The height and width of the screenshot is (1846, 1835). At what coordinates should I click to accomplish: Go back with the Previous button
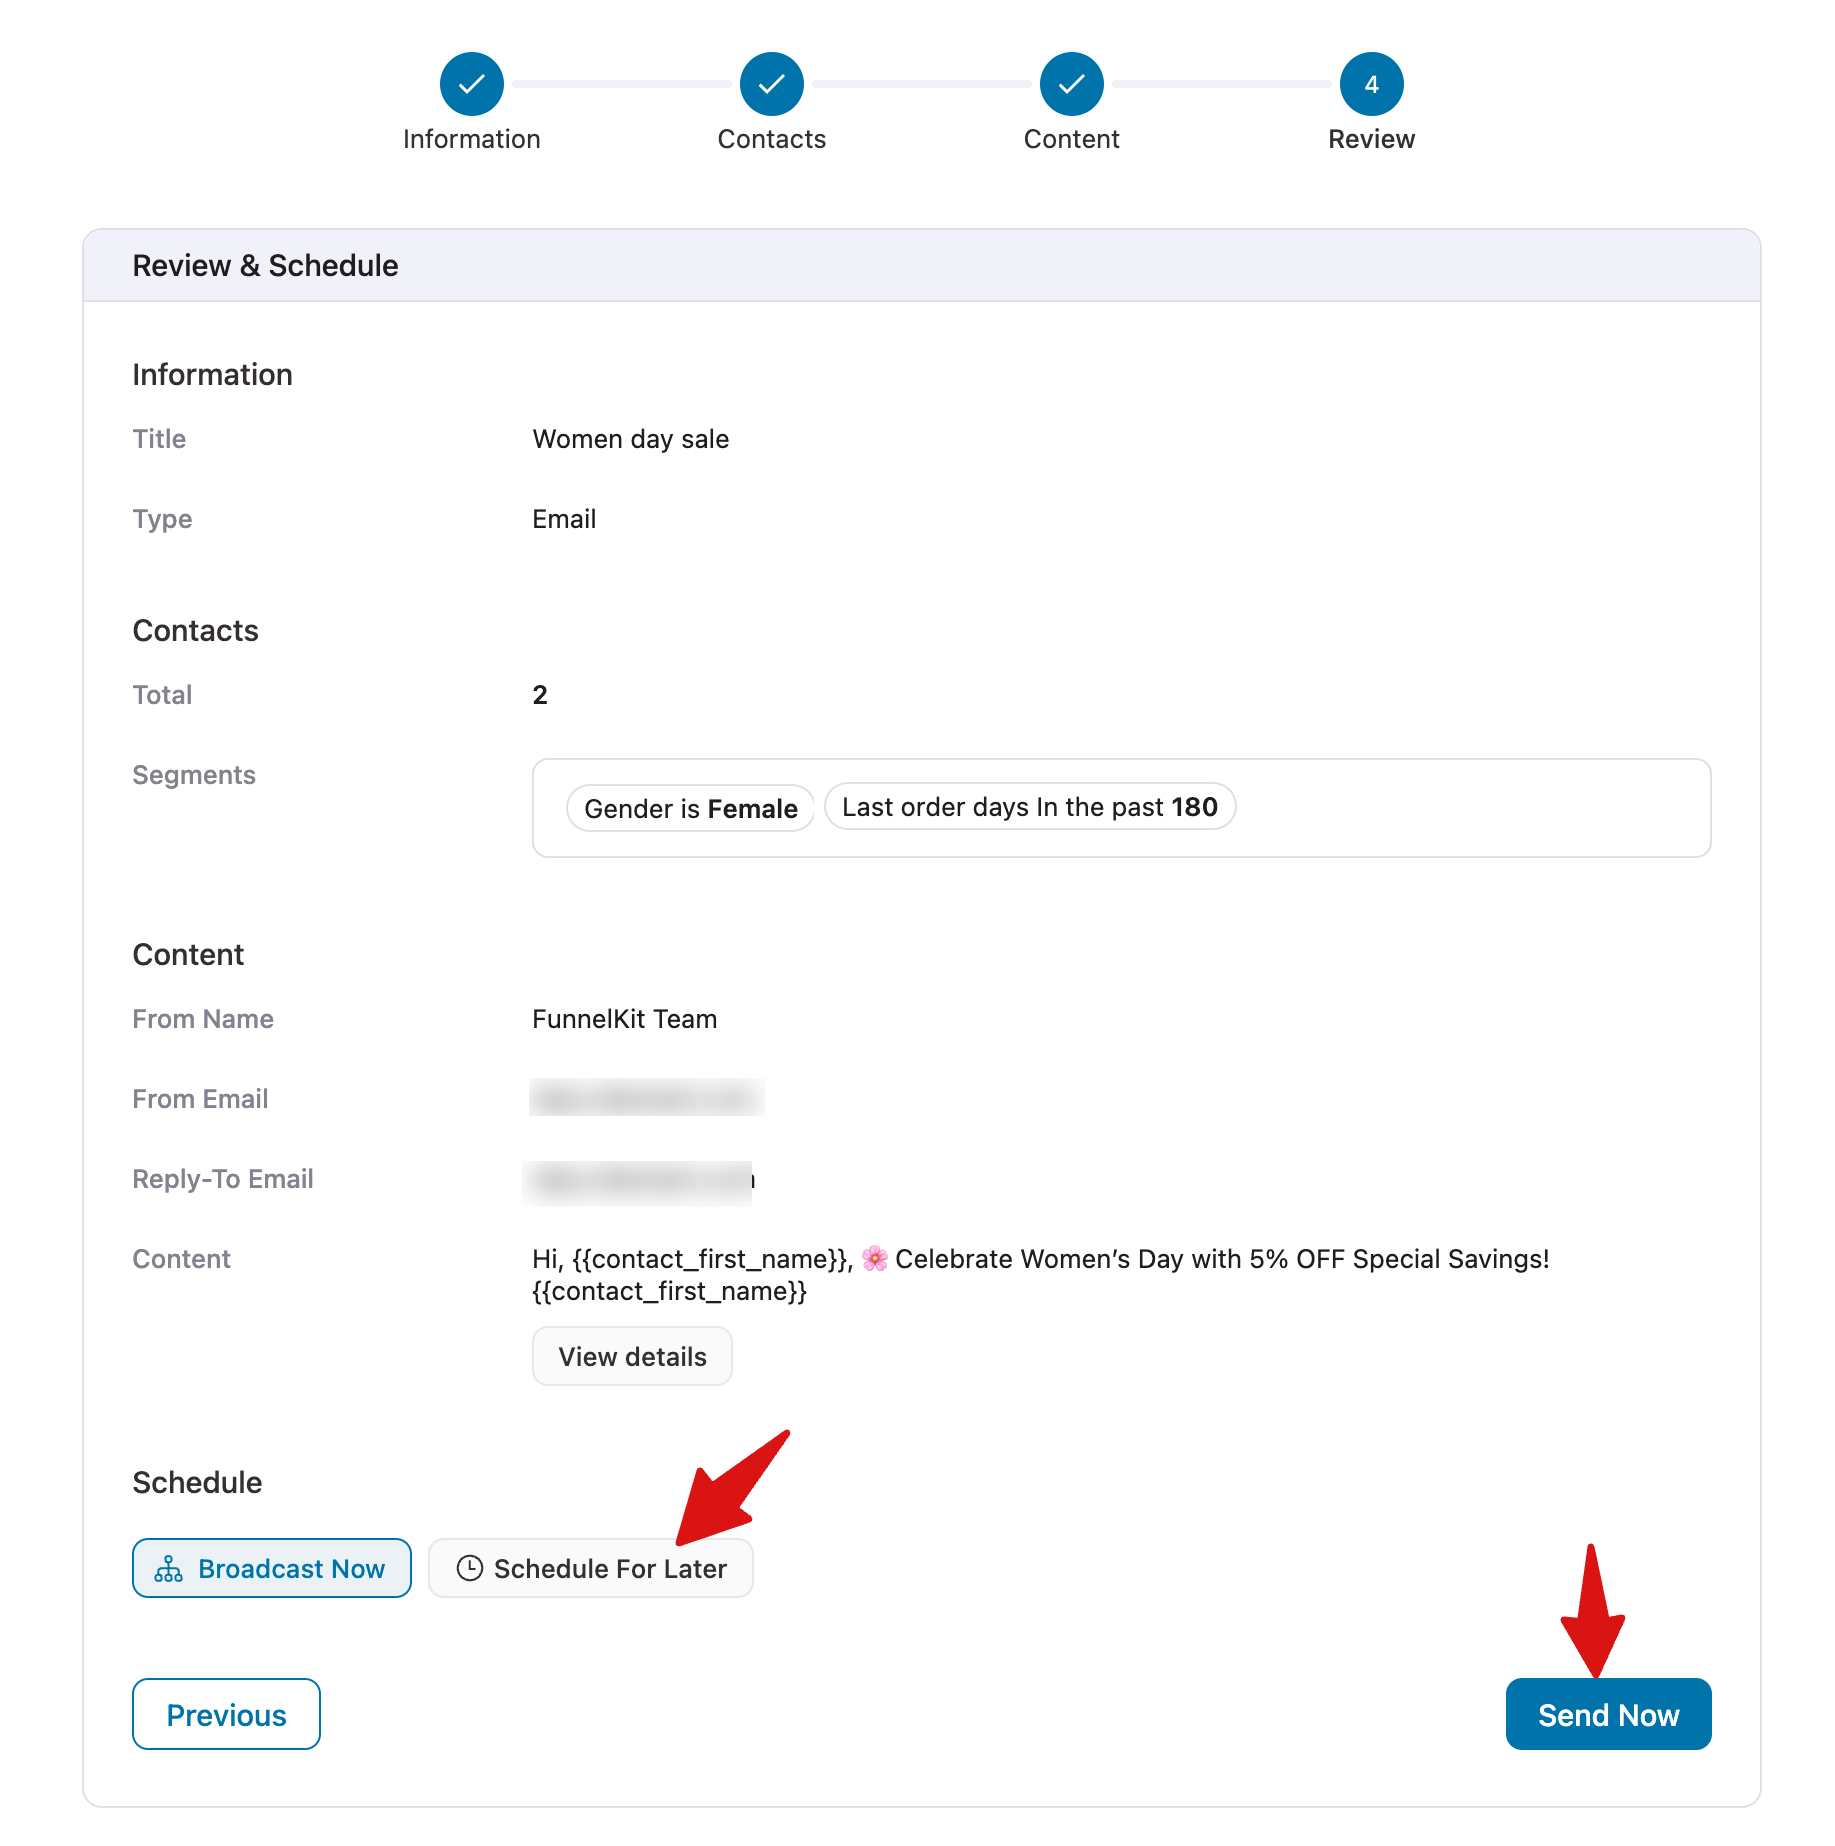coord(226,1714)
